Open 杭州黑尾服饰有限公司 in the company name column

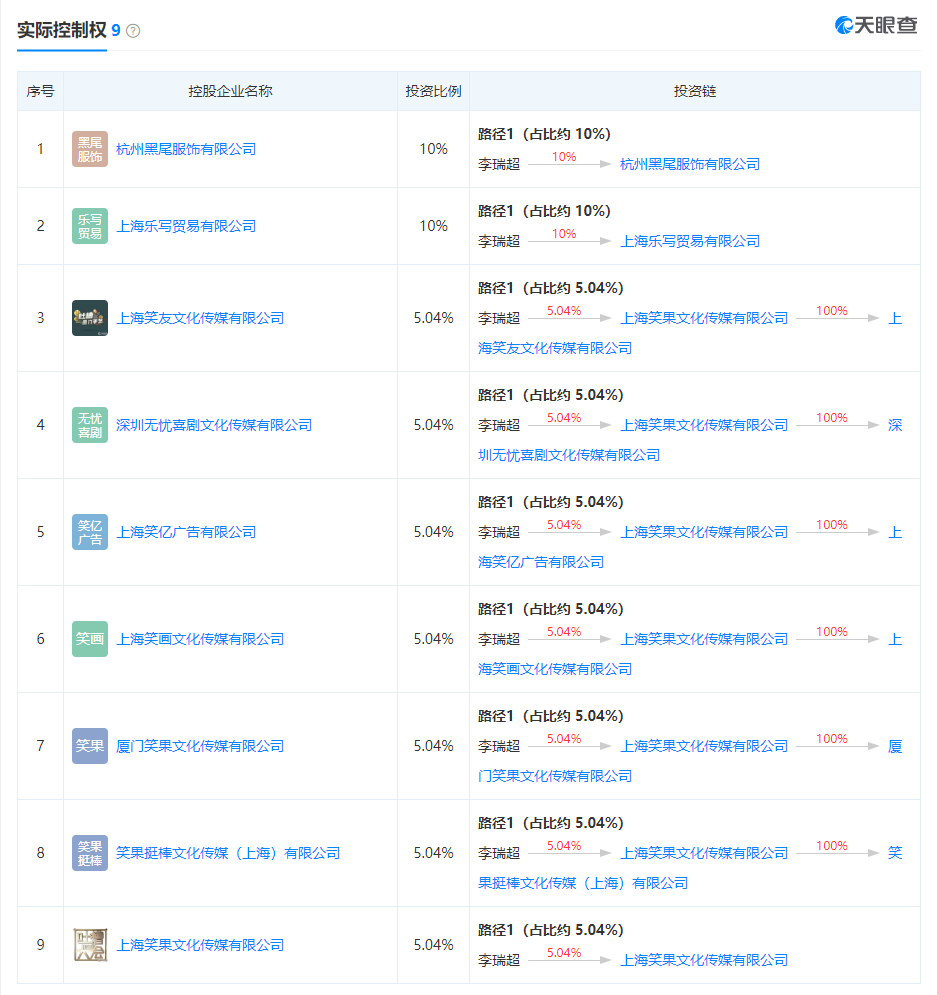pos(186,149)
